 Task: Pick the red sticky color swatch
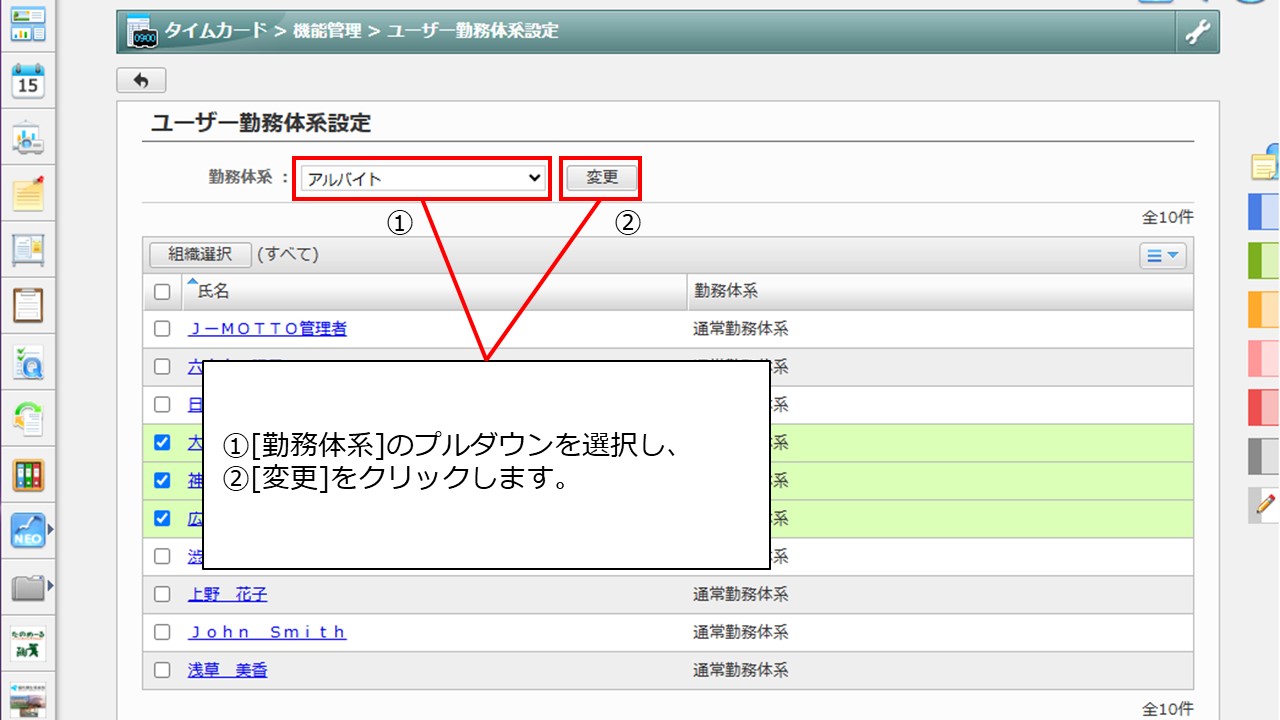pos(1264,407)
